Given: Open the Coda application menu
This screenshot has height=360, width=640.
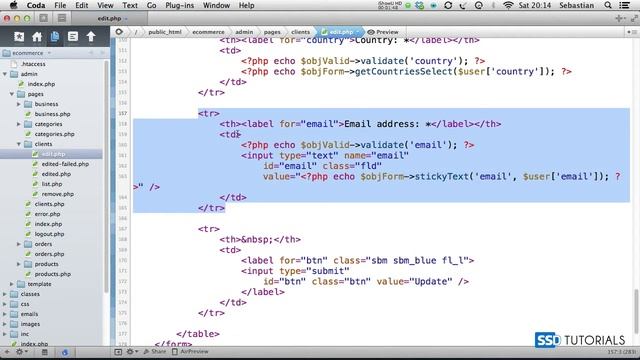Looking at the screenshot, I should (x=36, y=5).
